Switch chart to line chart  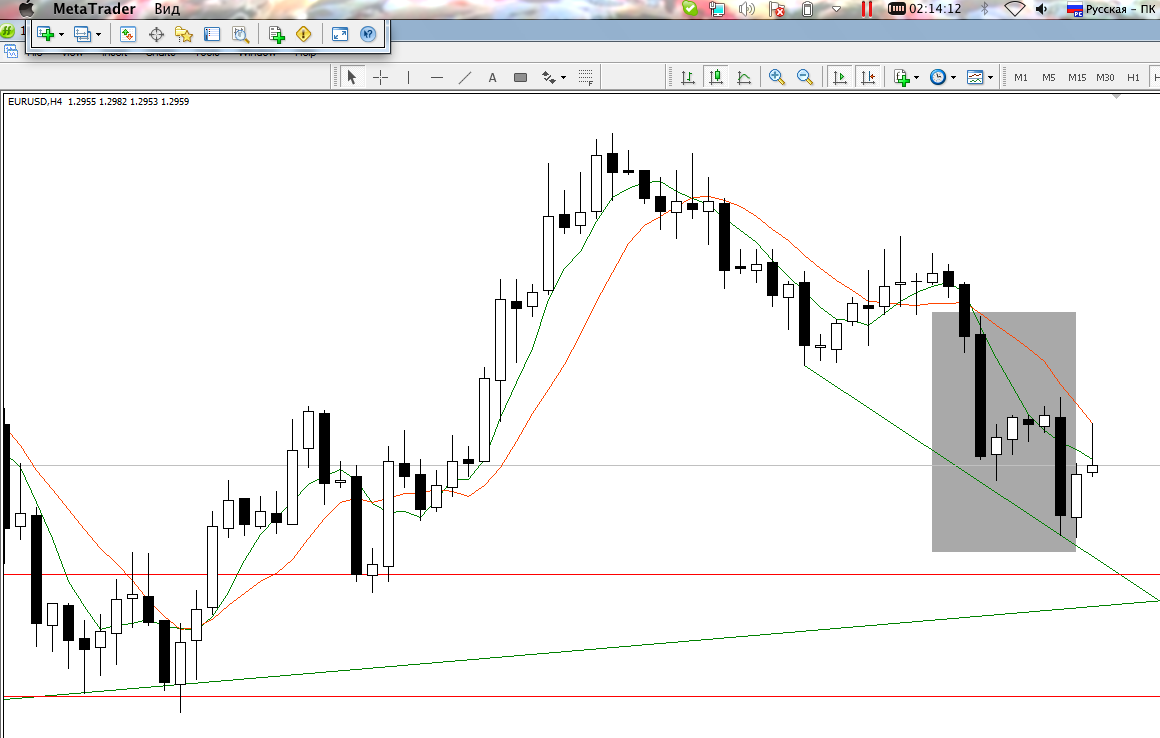click(743, 77)
